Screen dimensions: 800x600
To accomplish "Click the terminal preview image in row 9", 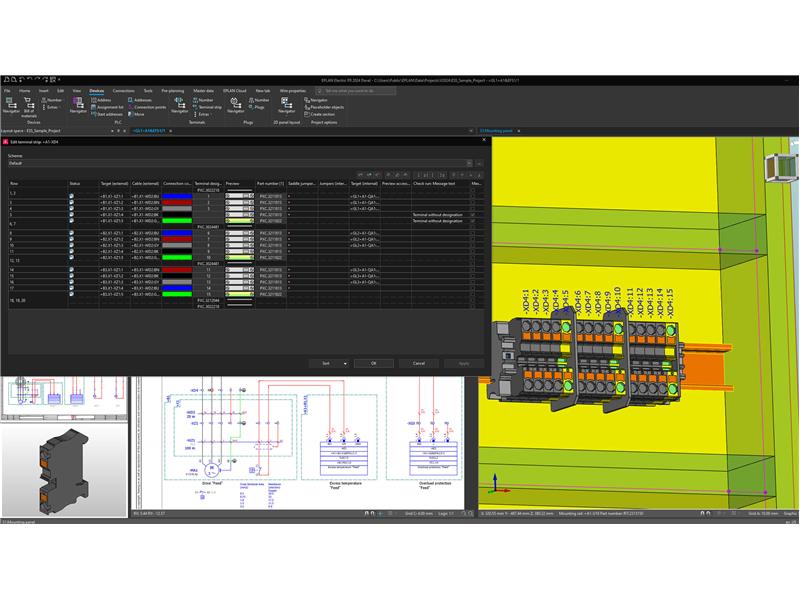I will (x=239, y=239).
